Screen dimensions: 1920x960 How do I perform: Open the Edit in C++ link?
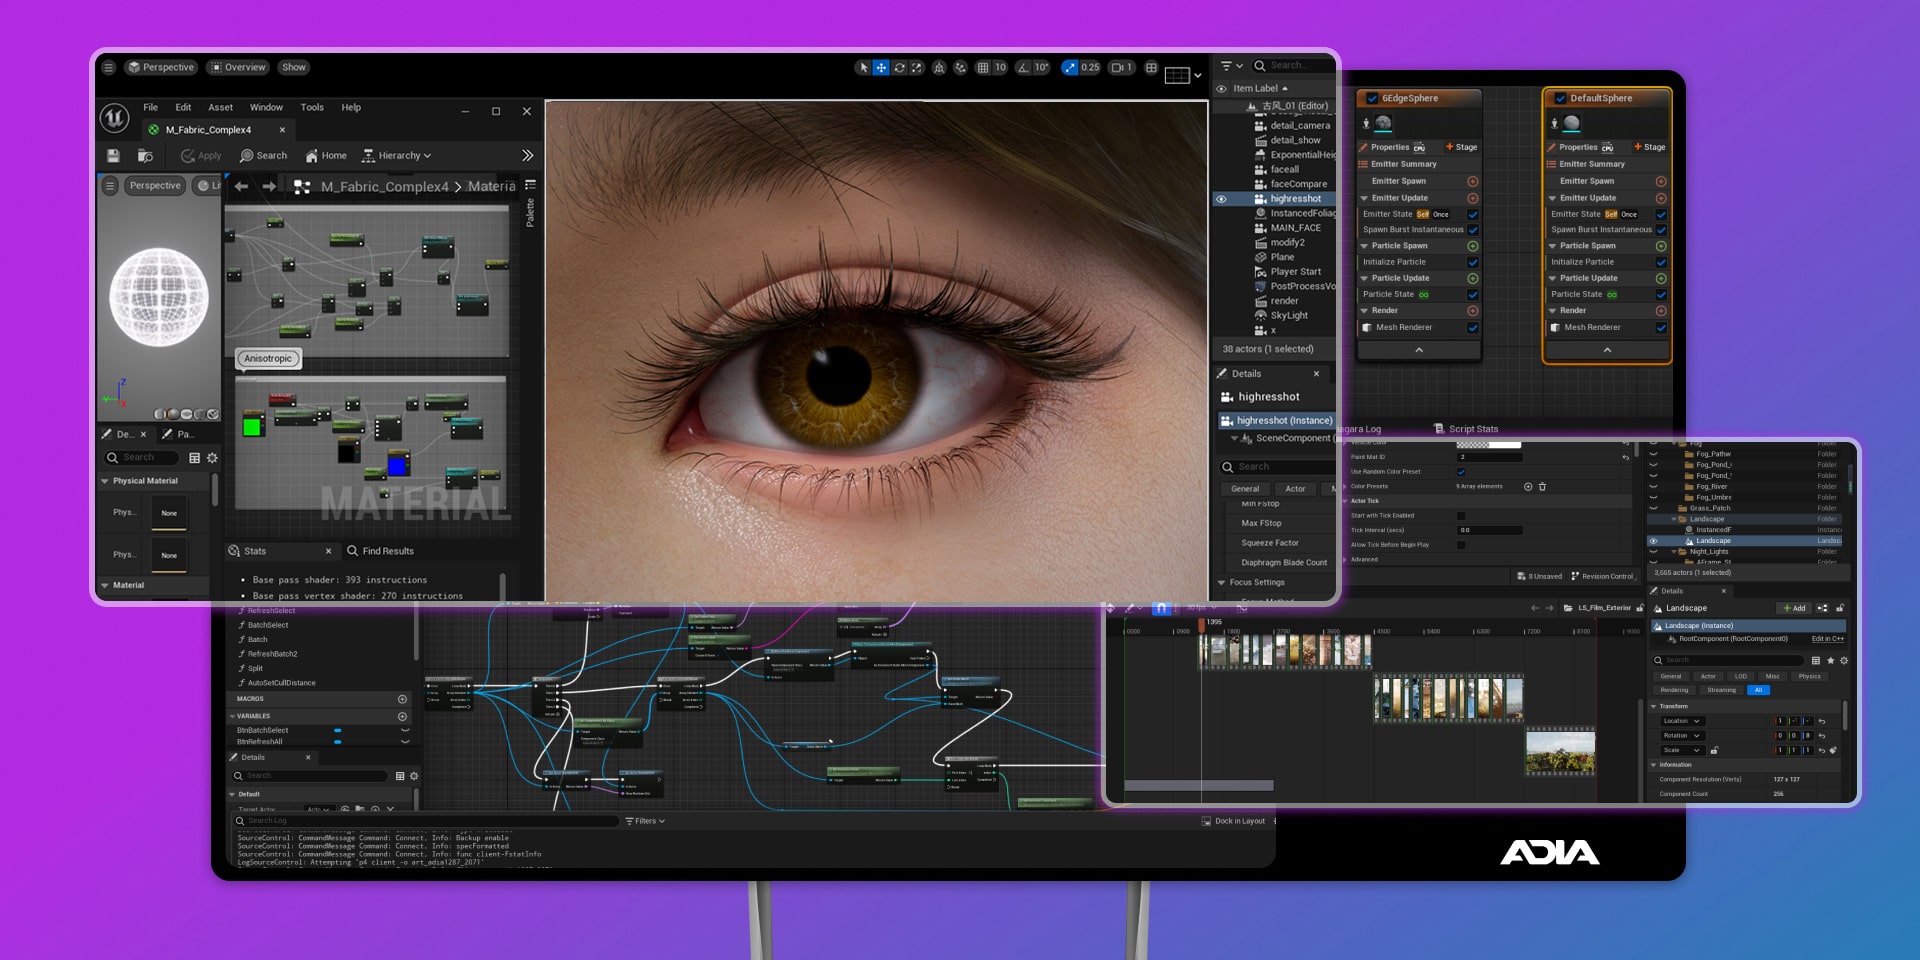[x=1828, y=639]
